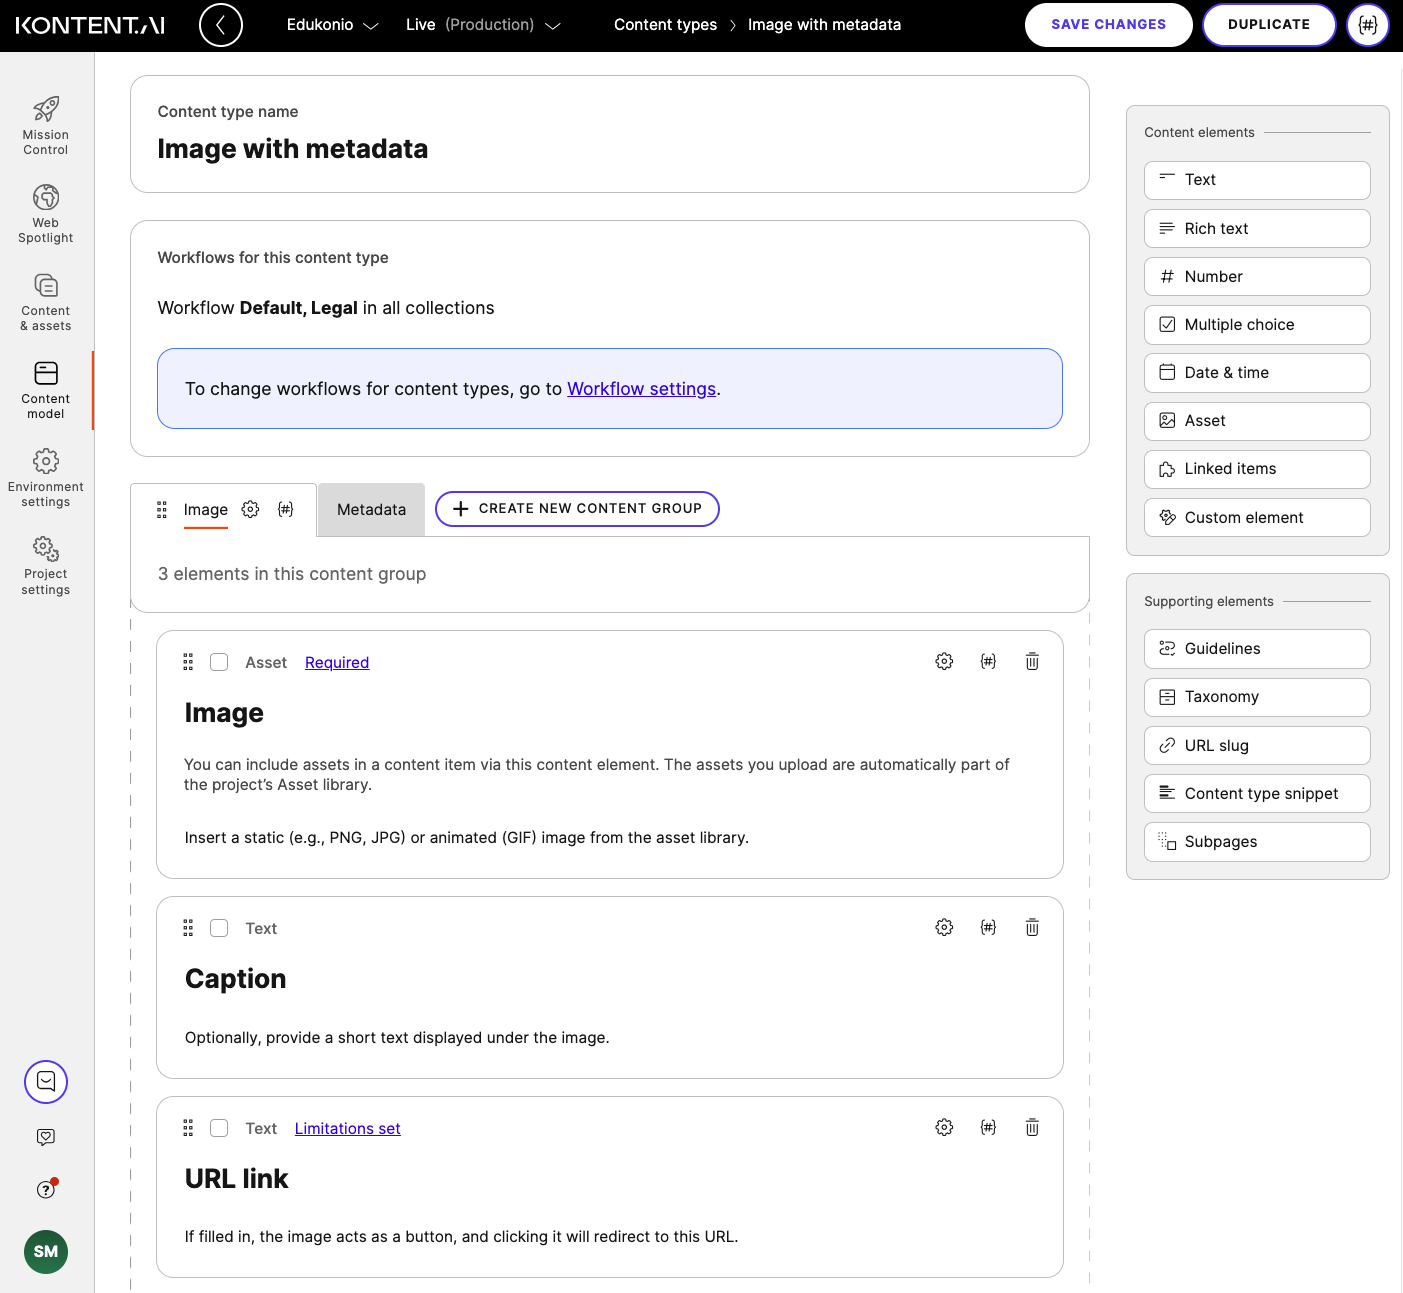Delete the URL link element with trash icon
Image resolution: width=1403 pixels, height=1293 pixels.
click(x=1031, y=1127)
